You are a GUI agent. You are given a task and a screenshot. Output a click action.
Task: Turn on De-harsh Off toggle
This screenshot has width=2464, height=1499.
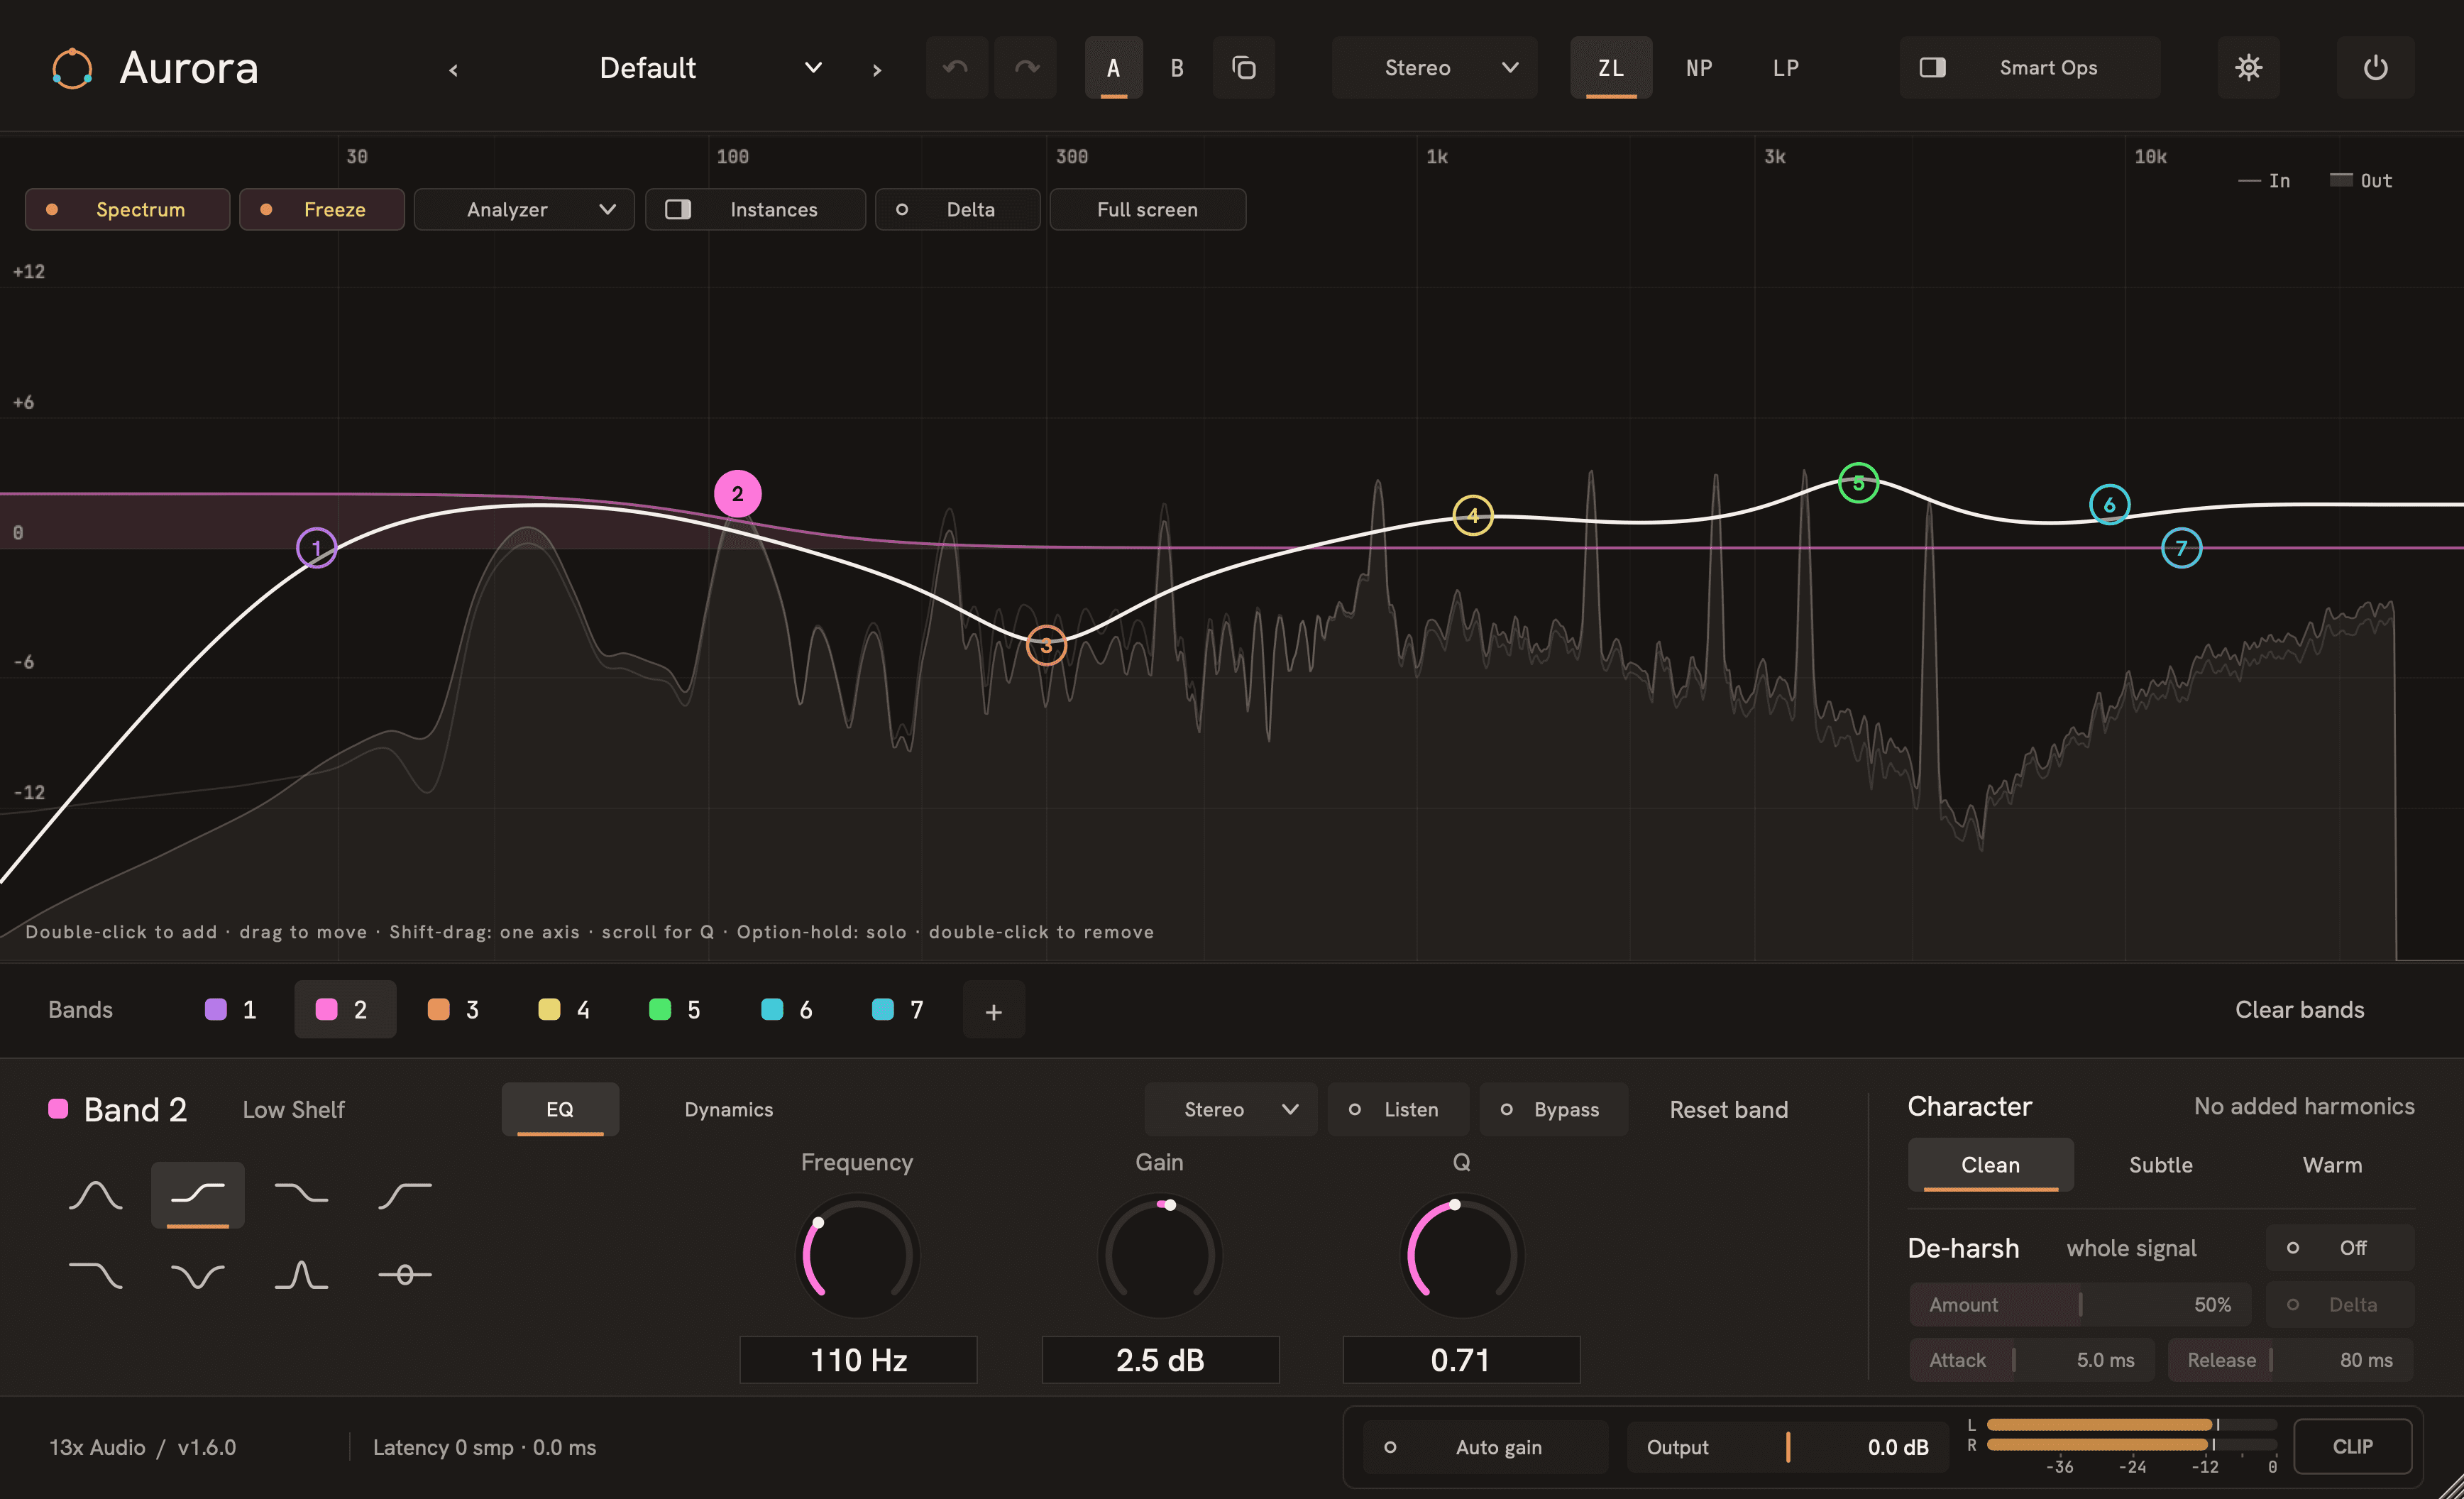click(x=2340, y=1248)
